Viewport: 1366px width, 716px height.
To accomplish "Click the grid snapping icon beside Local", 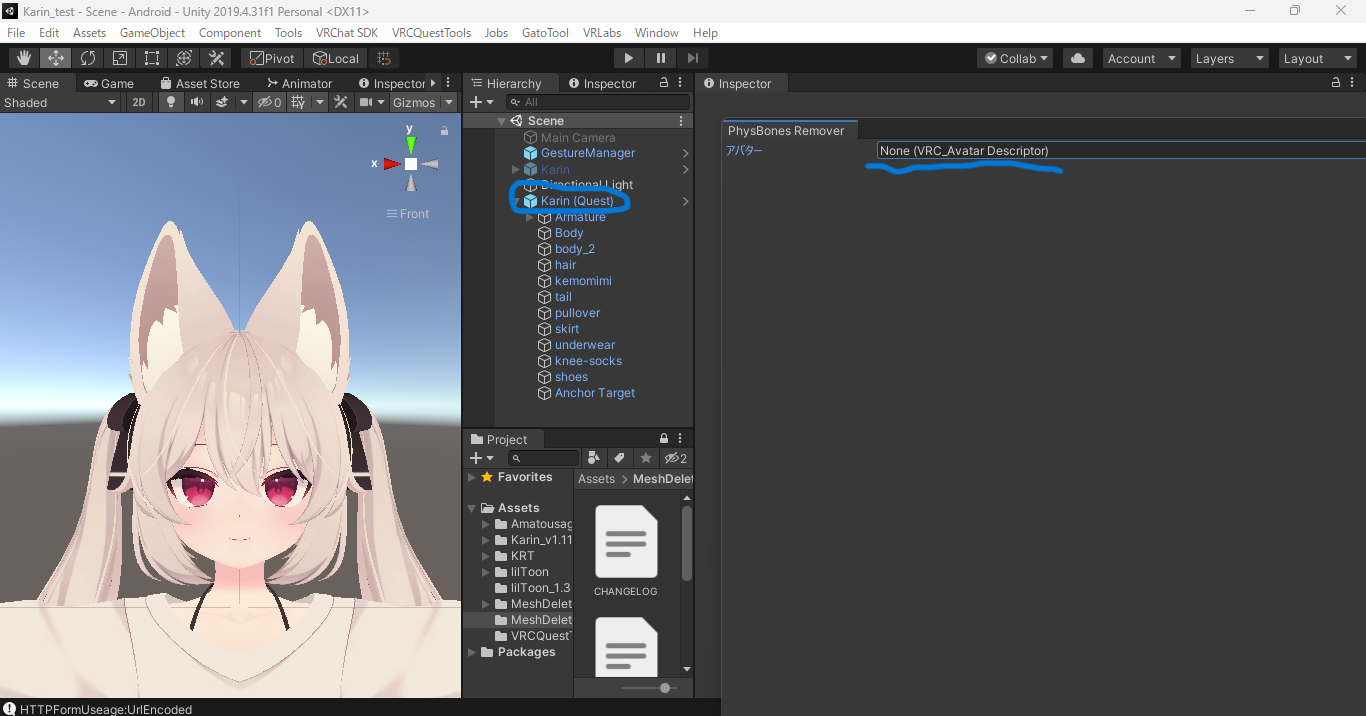I will (x=383, y=58).
